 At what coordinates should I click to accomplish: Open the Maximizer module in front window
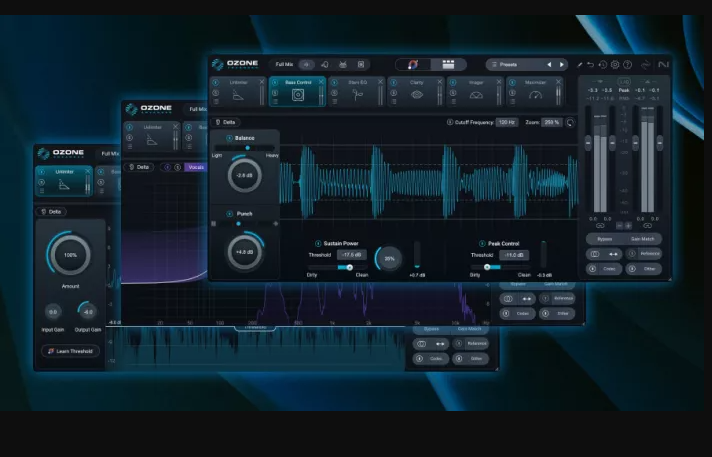click(535, 91)
